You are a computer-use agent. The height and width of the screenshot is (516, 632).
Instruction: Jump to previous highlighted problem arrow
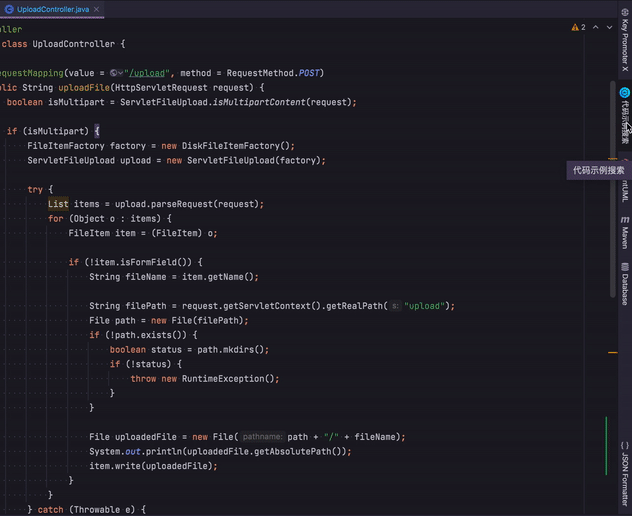coord(595,27)
